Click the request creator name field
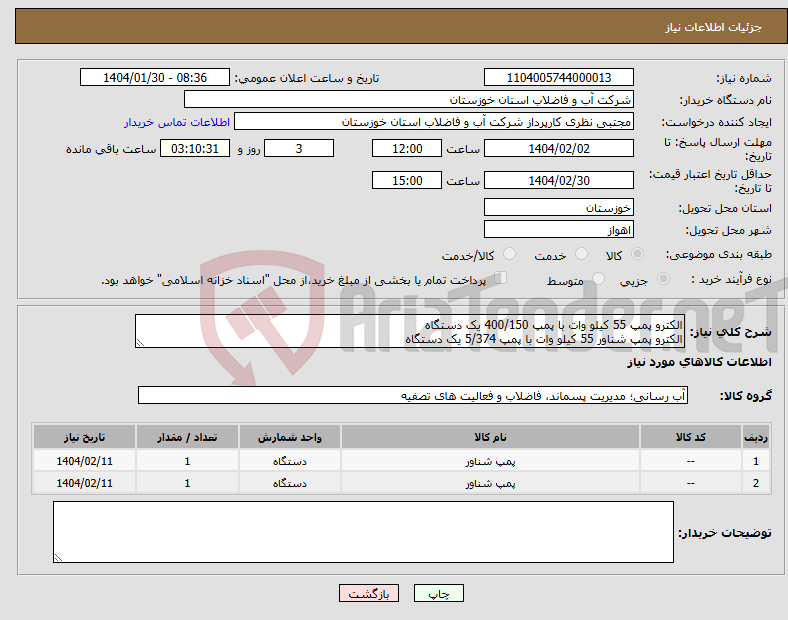Image resolution: width=788 pixels, height=620 pixels. coord(434,122)
